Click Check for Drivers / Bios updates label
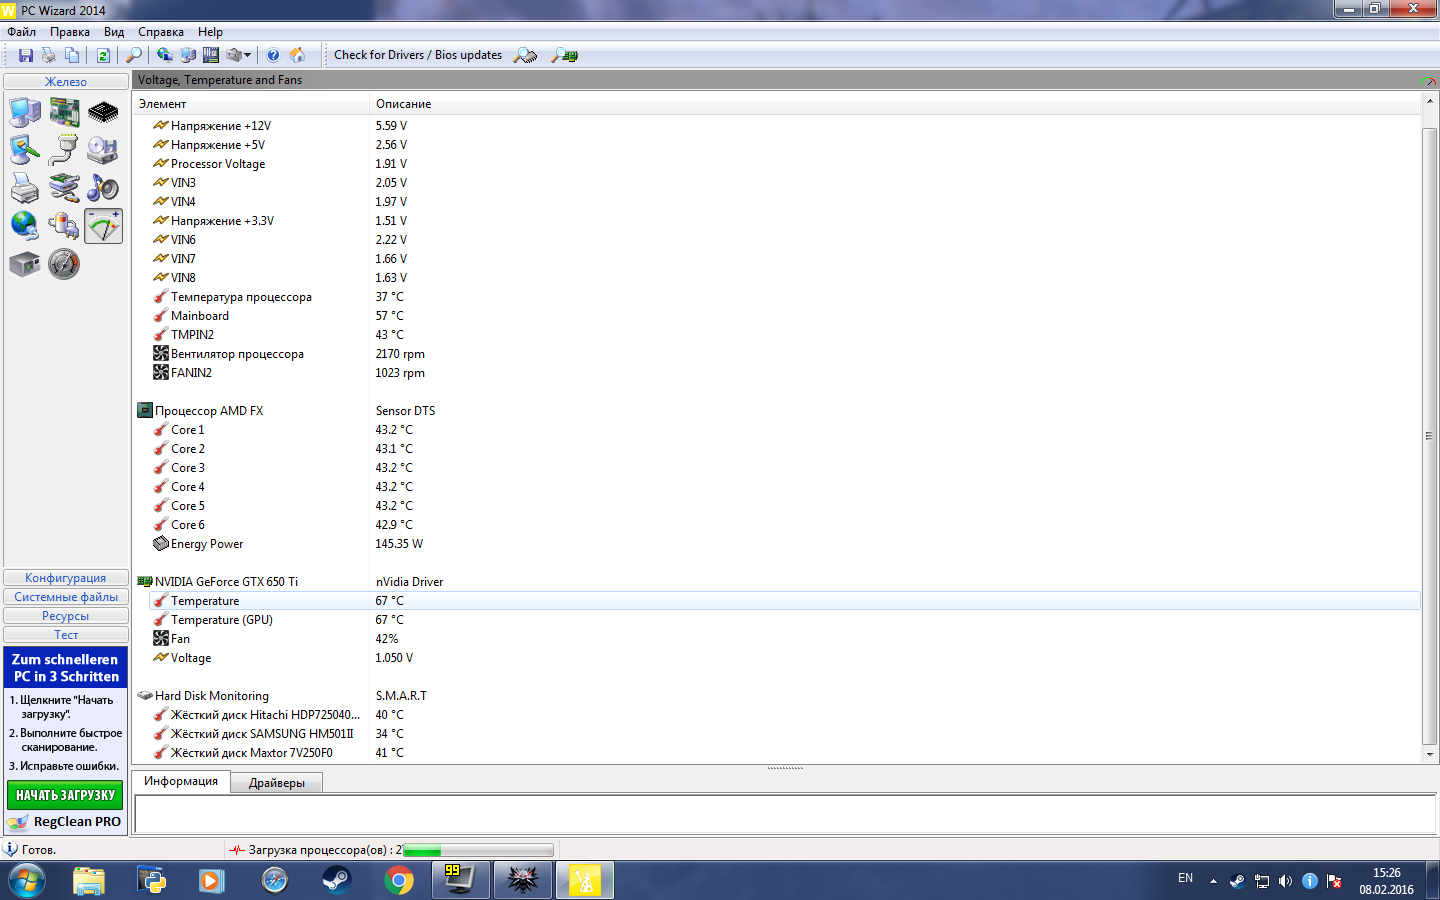Screen dimensions: 1440x900 point(418,55)
